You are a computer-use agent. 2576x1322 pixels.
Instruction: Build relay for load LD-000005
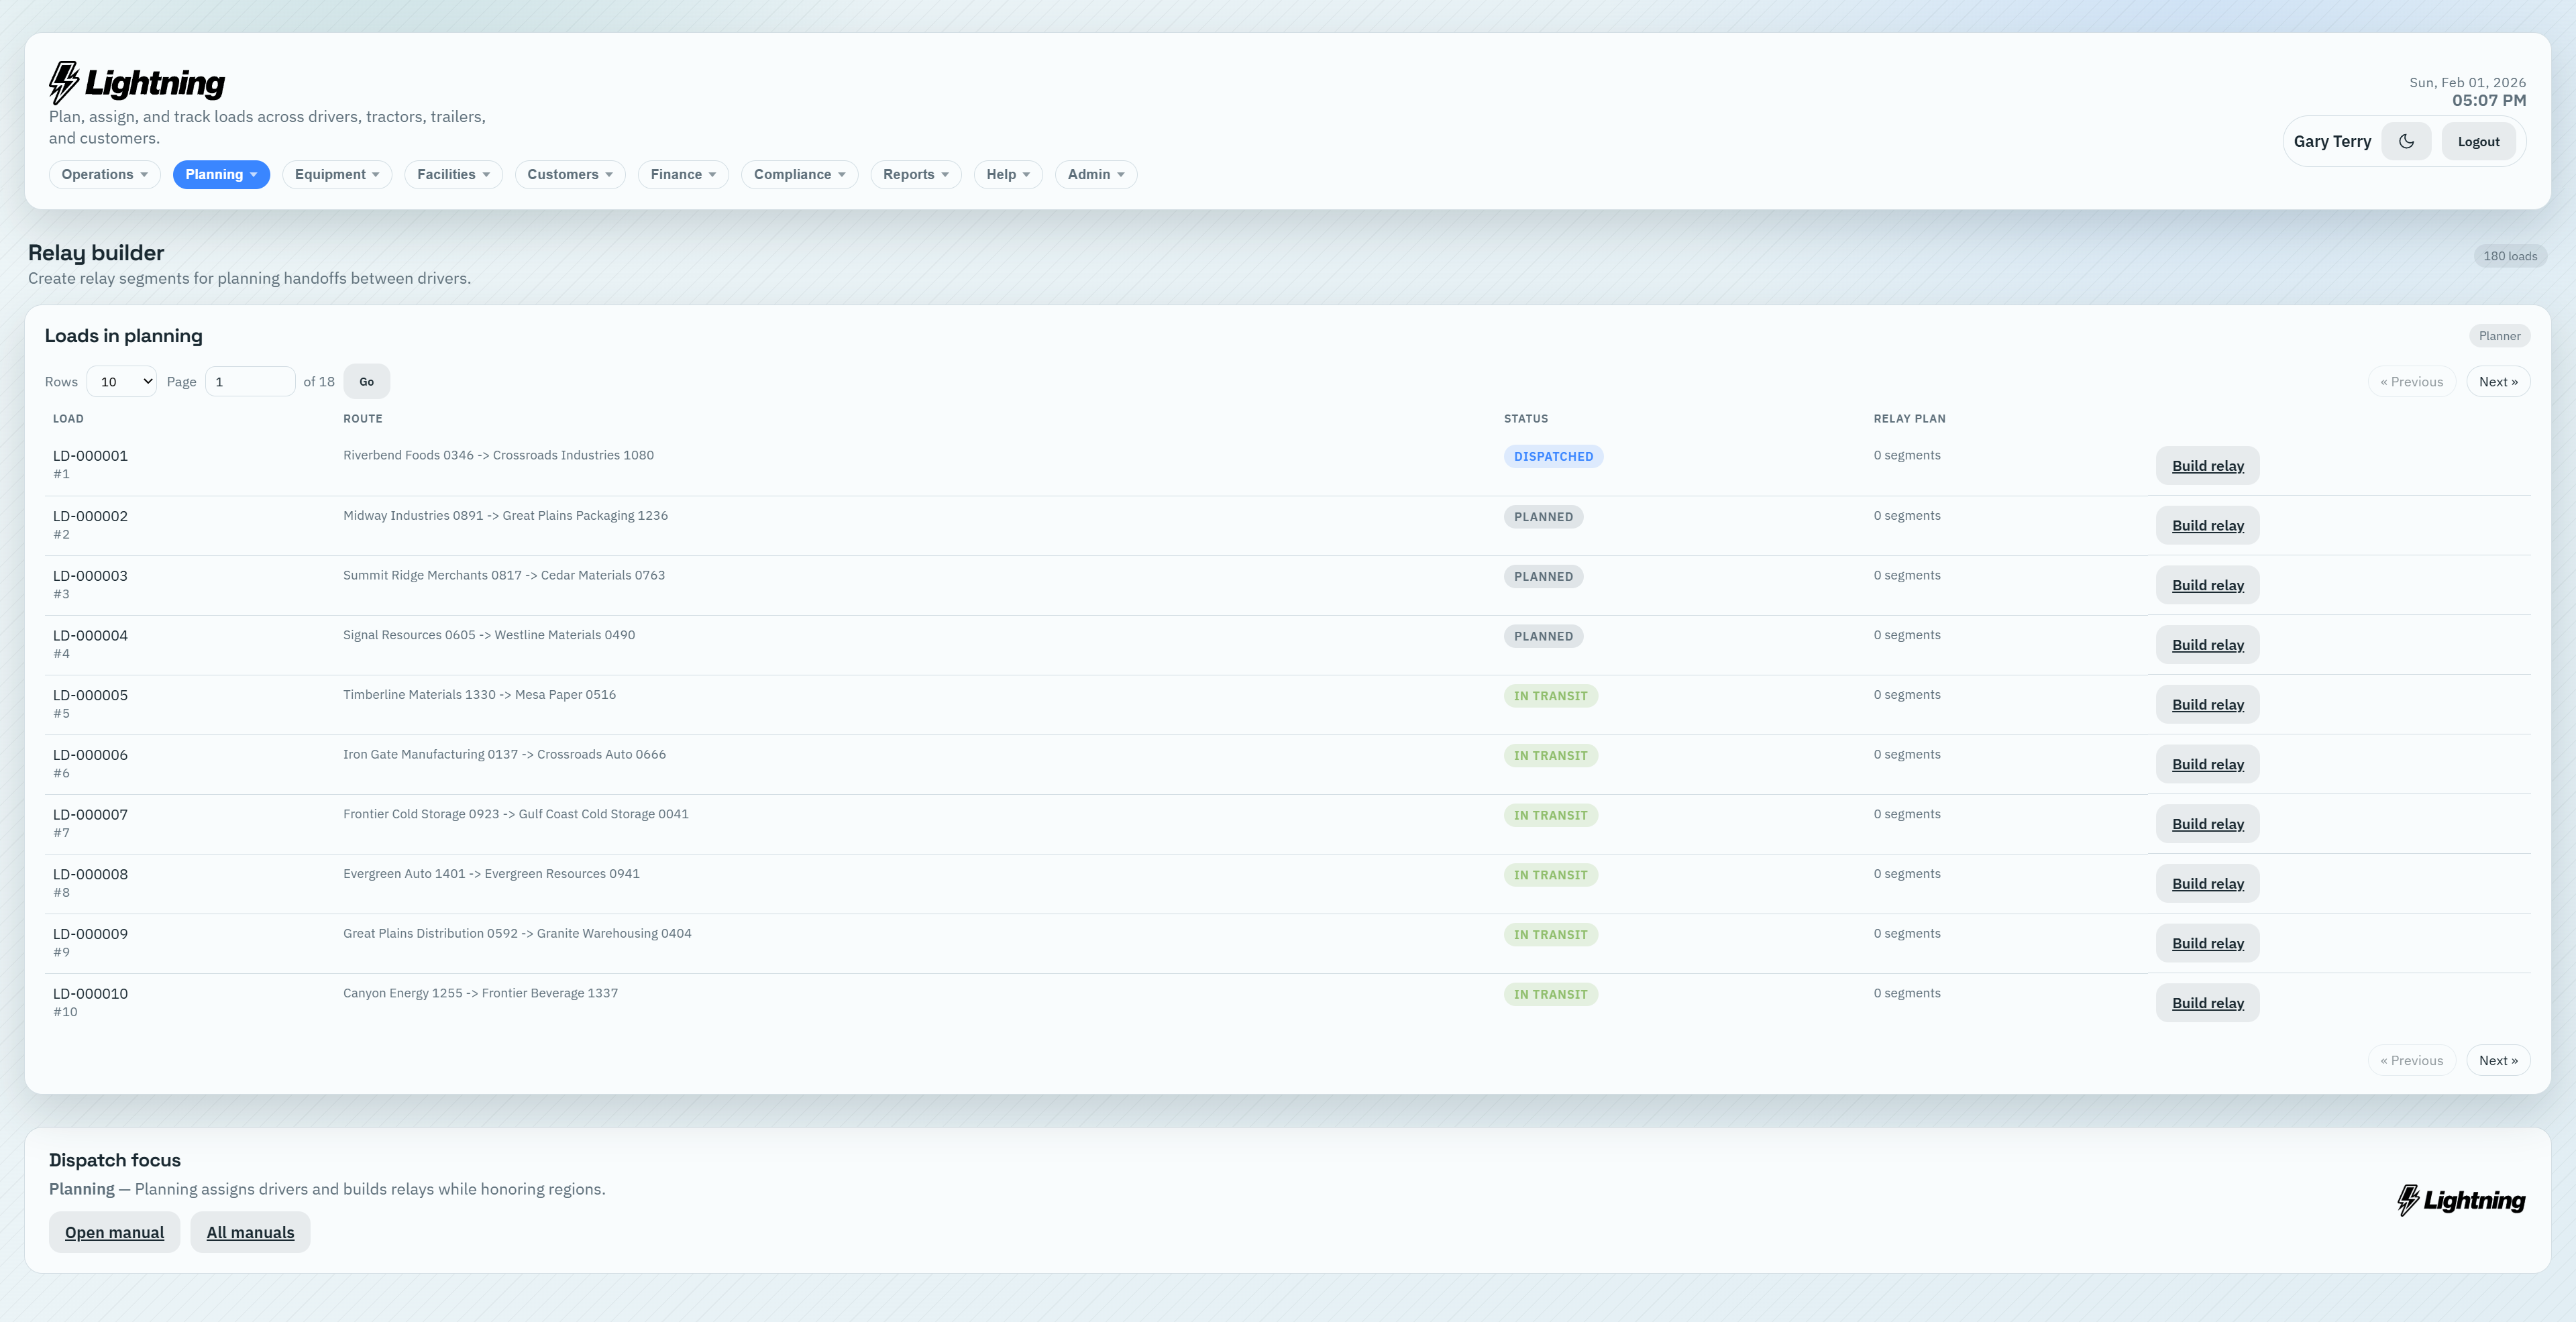pyautogui.click(x=2207, y=704)
